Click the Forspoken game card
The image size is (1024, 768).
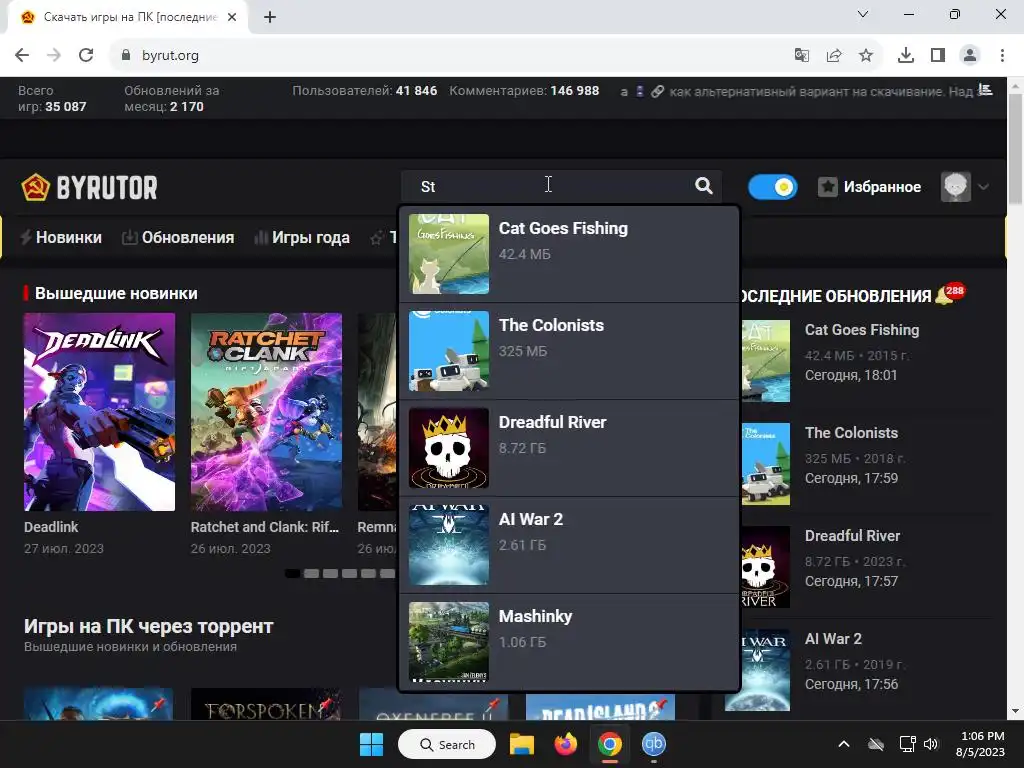coord(266,704)
